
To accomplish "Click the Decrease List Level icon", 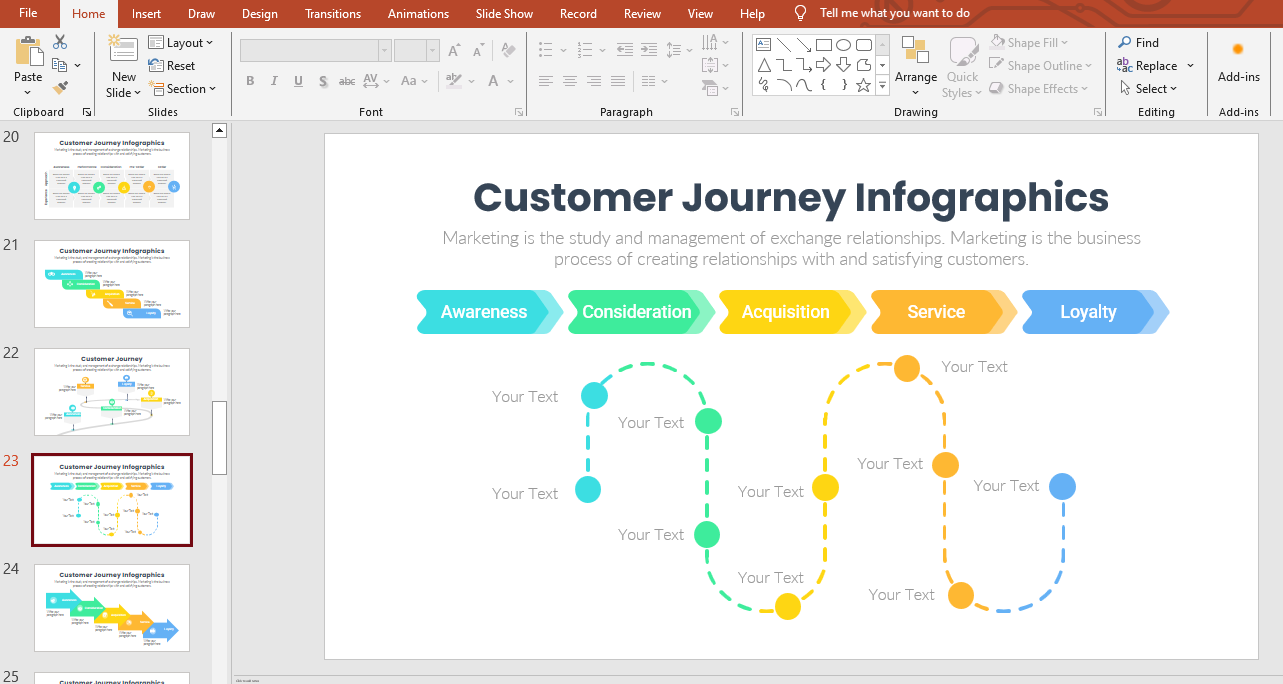I will (x=625, y=50).
